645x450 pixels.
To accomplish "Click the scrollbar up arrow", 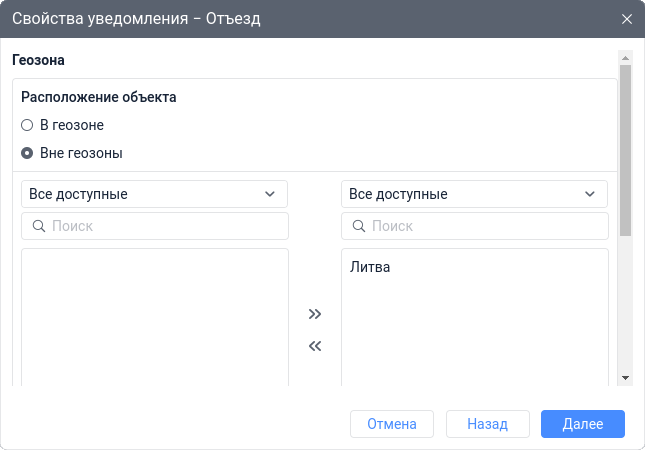I will click(625, 58).
